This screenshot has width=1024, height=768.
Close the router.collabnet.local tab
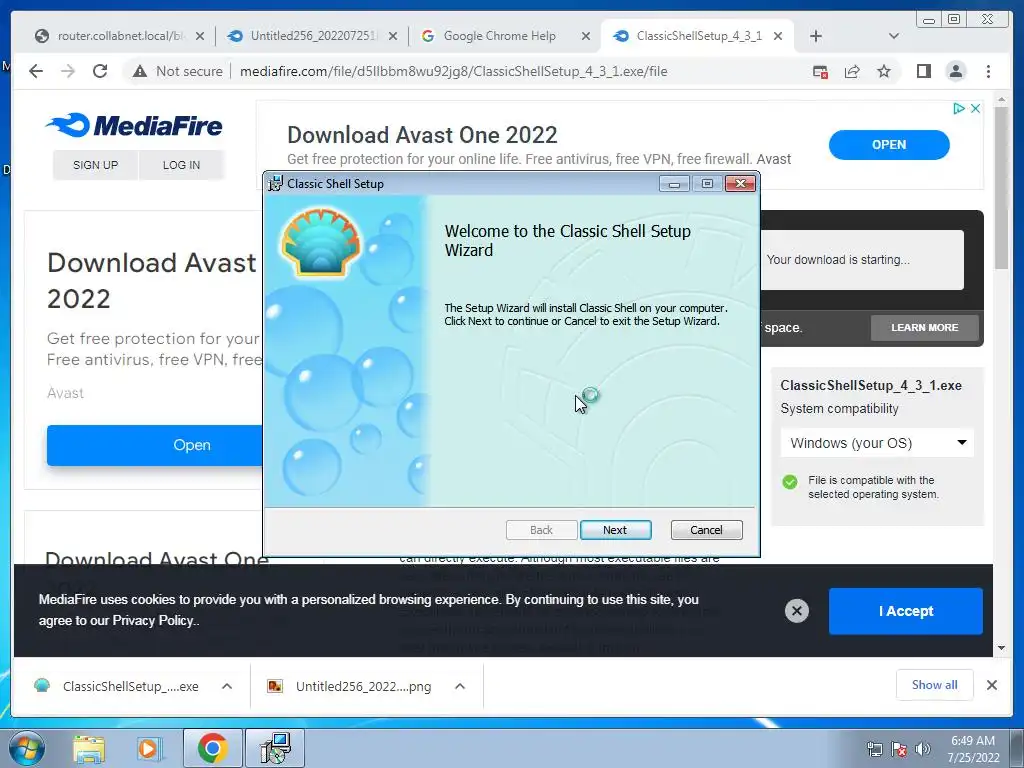click(x=200, y=37)
